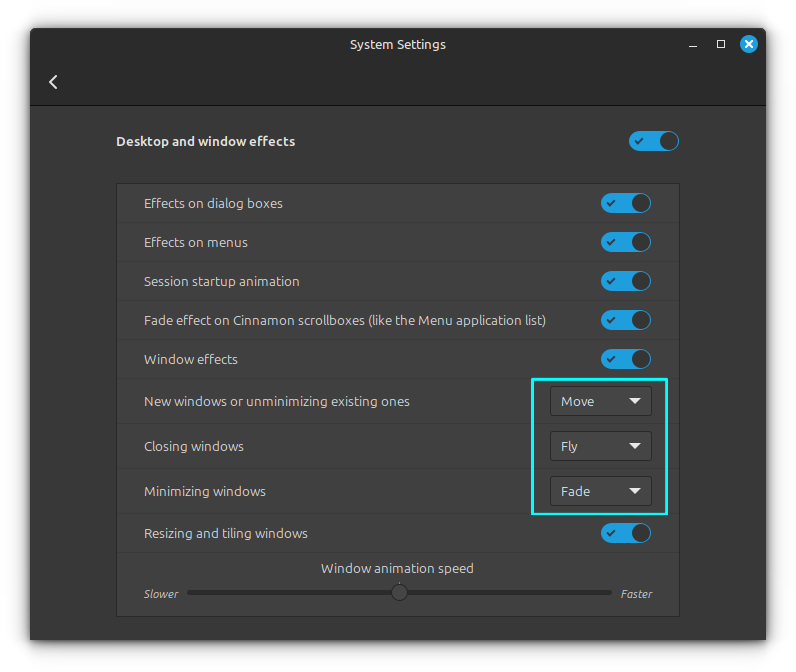Toggle Resizing and tiling windows effect
The image size is (796, 672).
tap(626, 533)
